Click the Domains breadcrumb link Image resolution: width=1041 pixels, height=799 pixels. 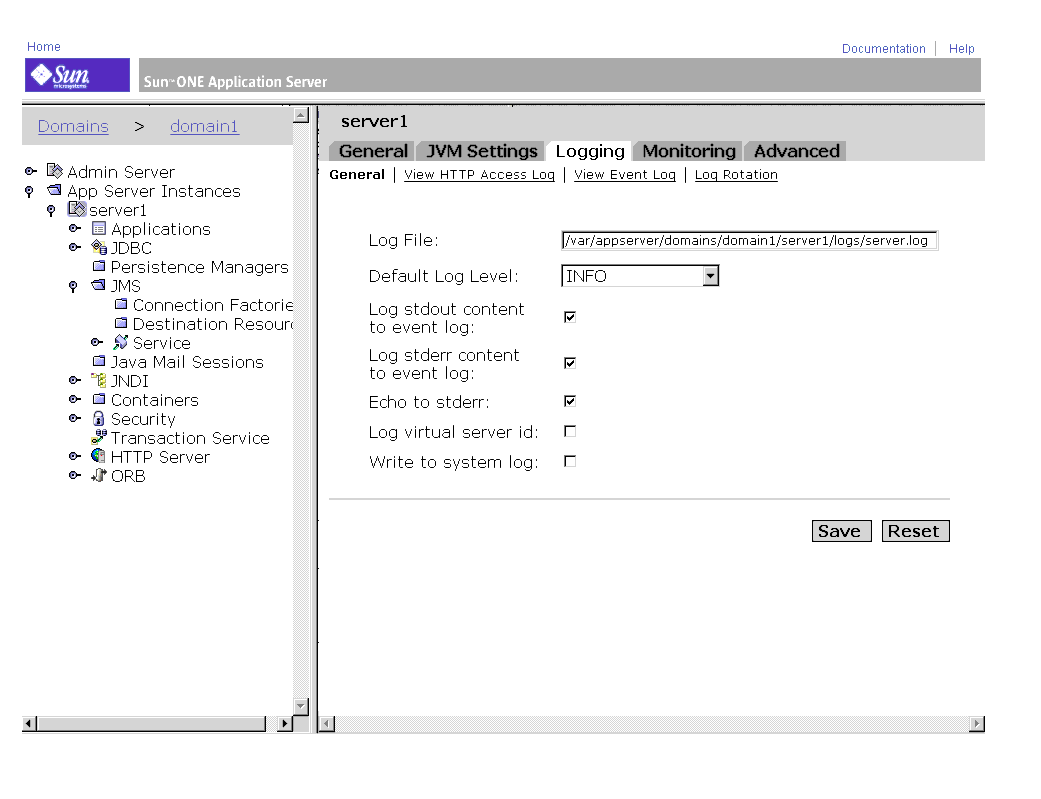click(73, 126)
